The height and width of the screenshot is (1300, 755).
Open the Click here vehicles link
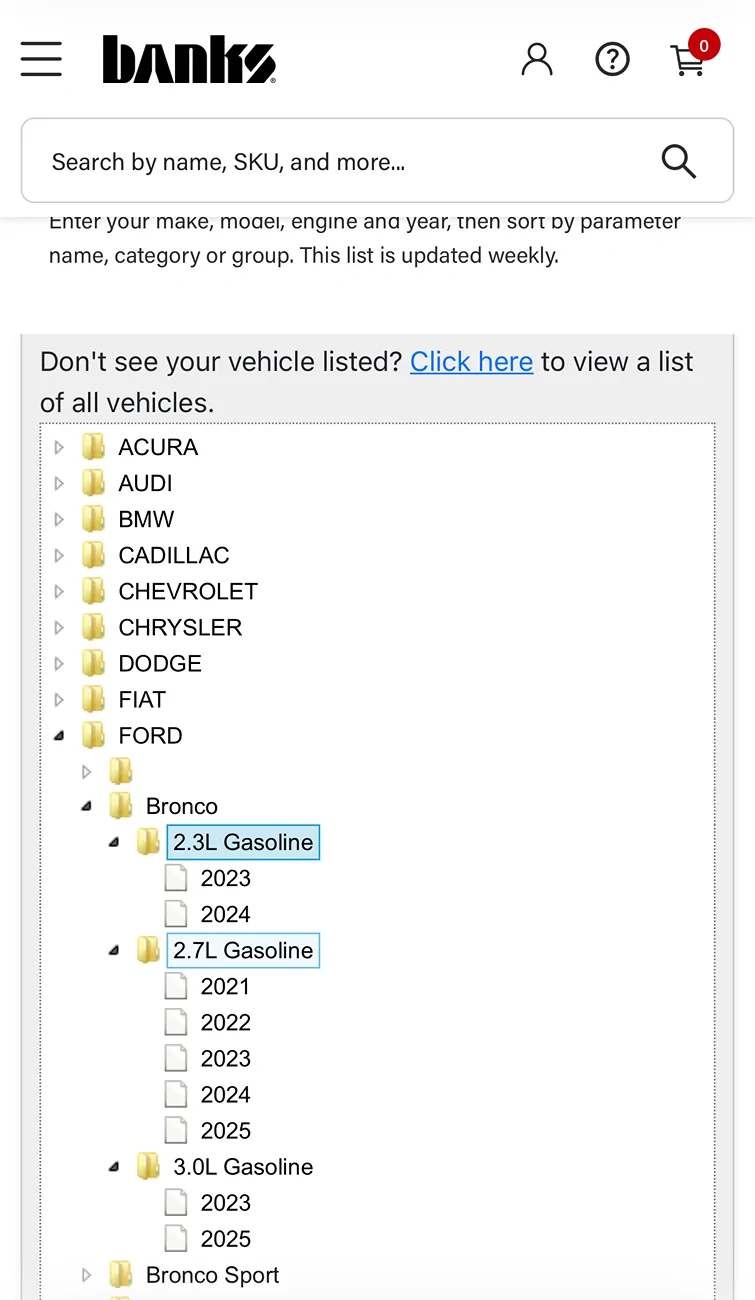point(471,362)
